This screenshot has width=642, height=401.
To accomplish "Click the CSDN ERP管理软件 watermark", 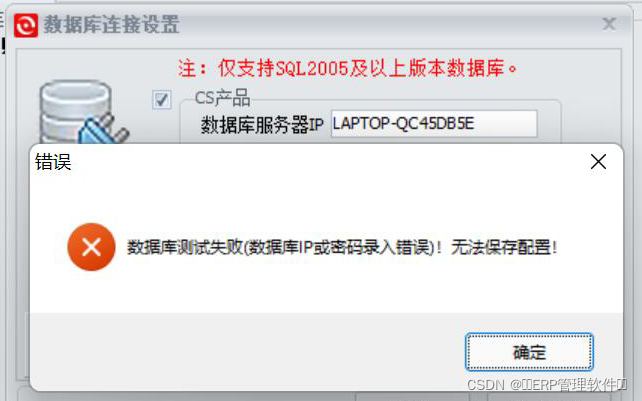I will coord(547,385).
